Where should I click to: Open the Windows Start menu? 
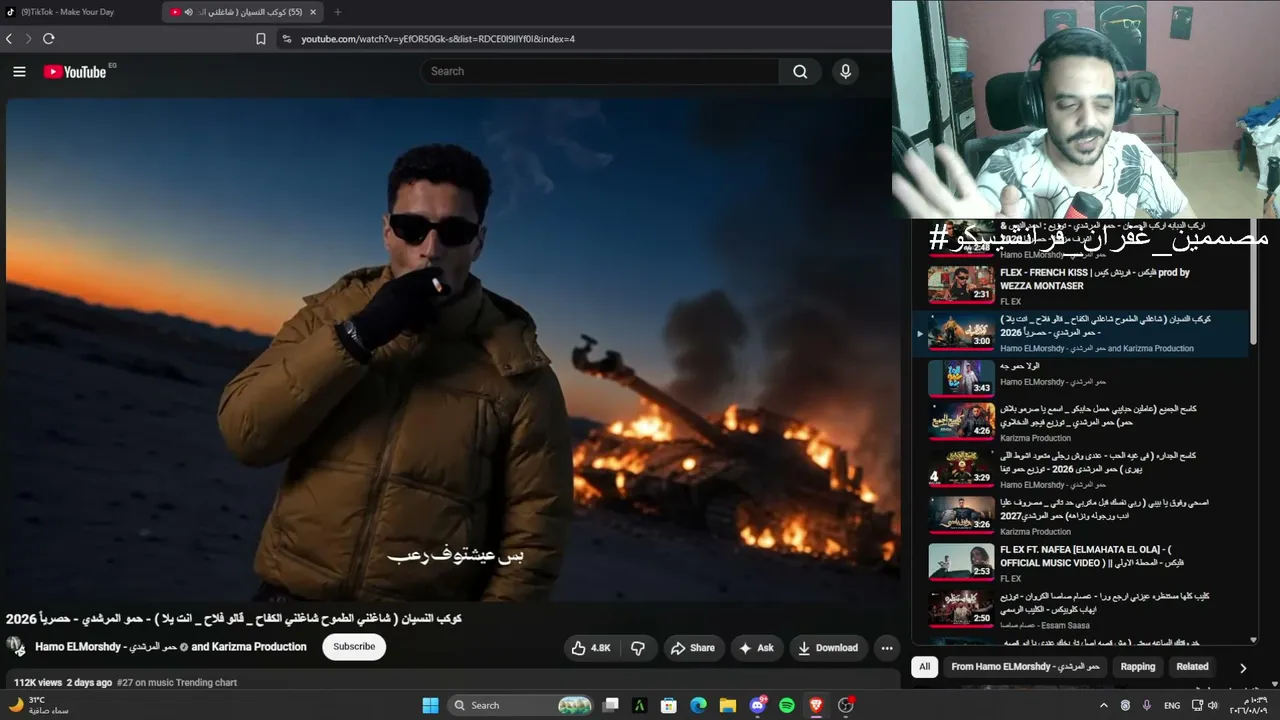tap(430, 705)
